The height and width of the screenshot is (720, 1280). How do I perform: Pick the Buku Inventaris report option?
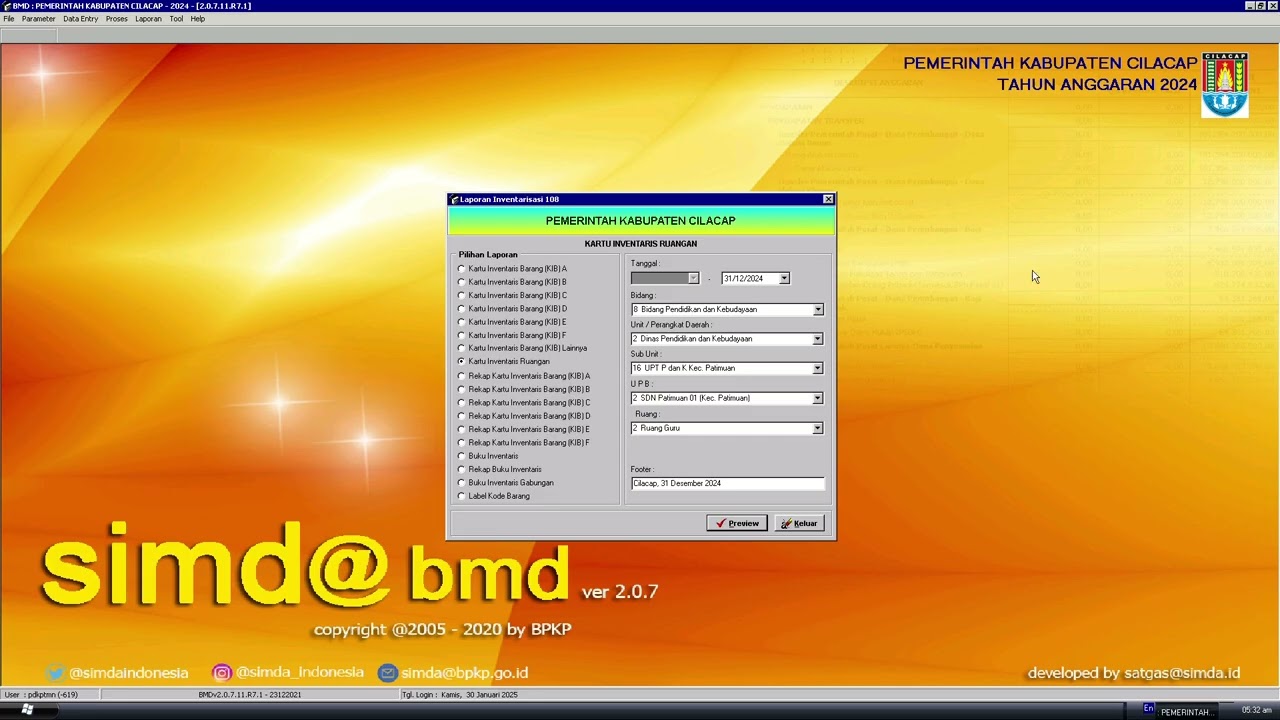tap(489, 456)
